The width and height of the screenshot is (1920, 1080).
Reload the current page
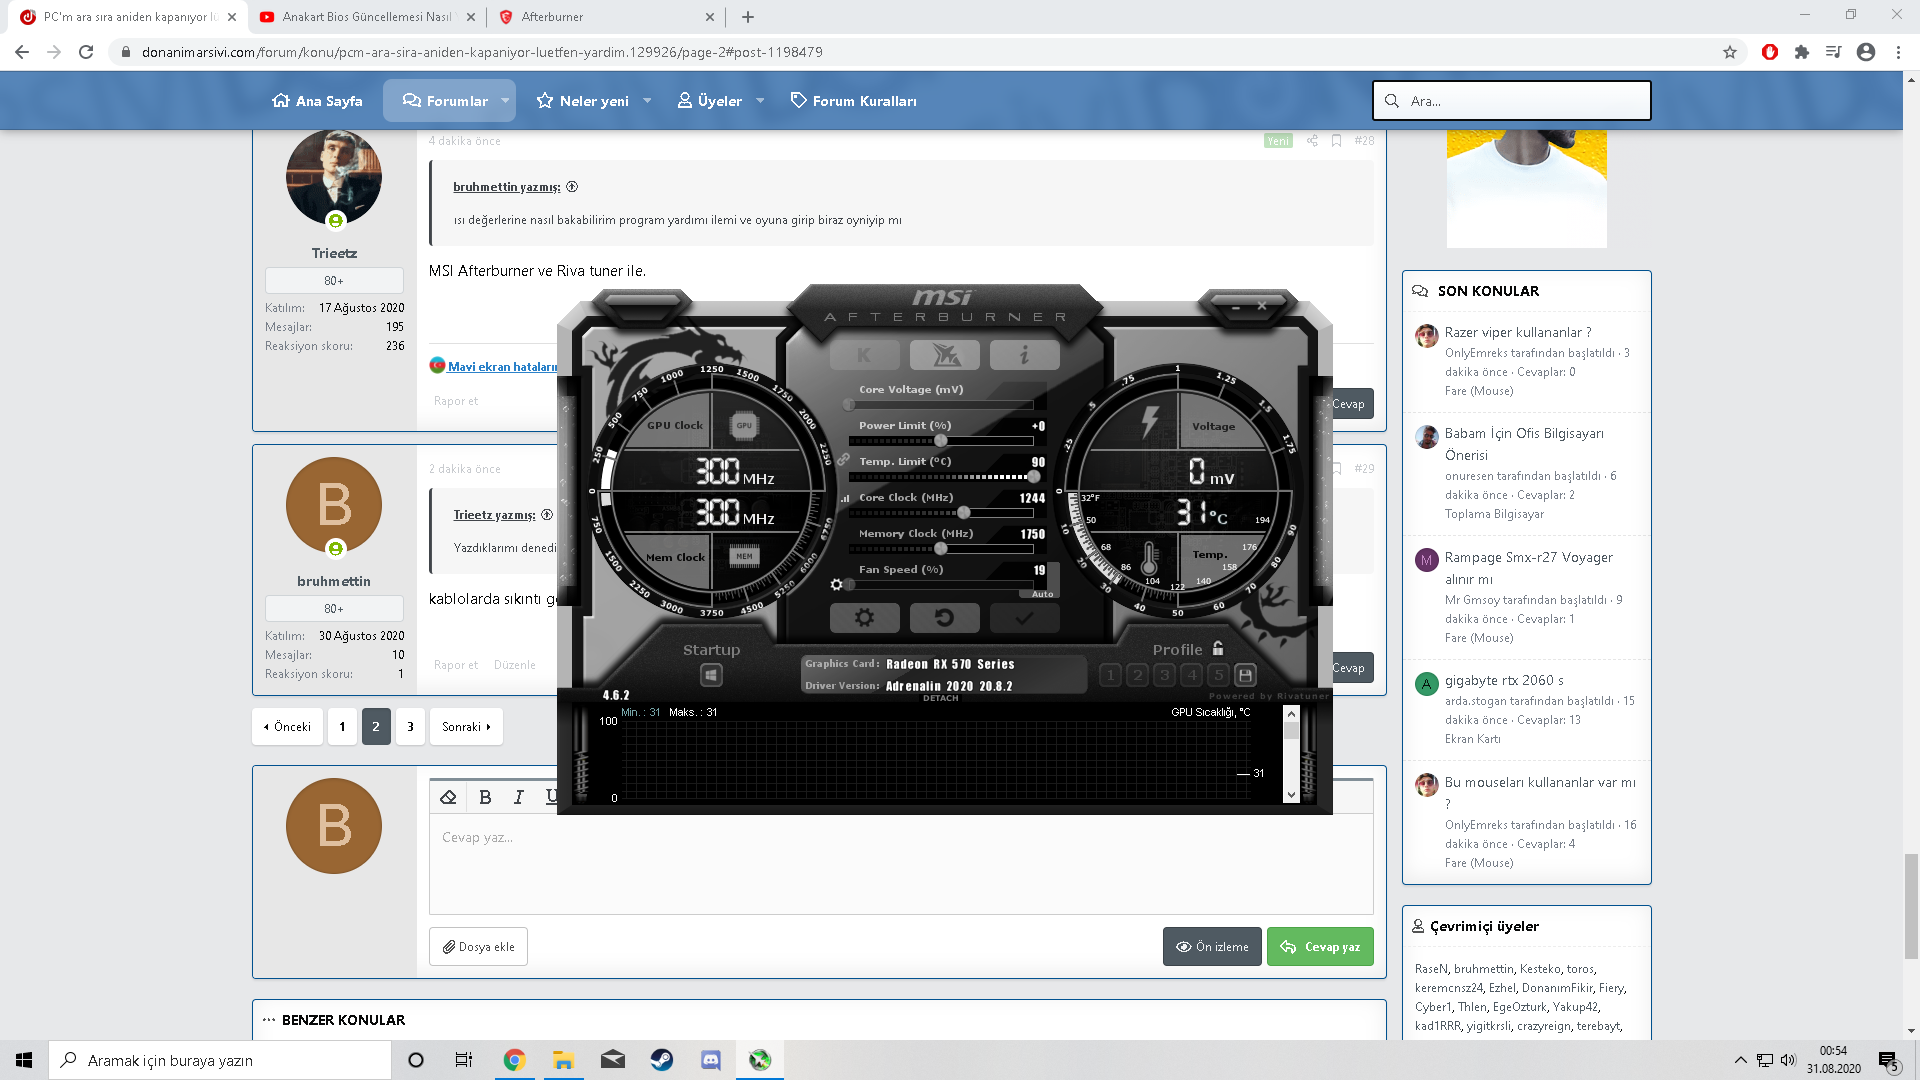click(86, 52)
